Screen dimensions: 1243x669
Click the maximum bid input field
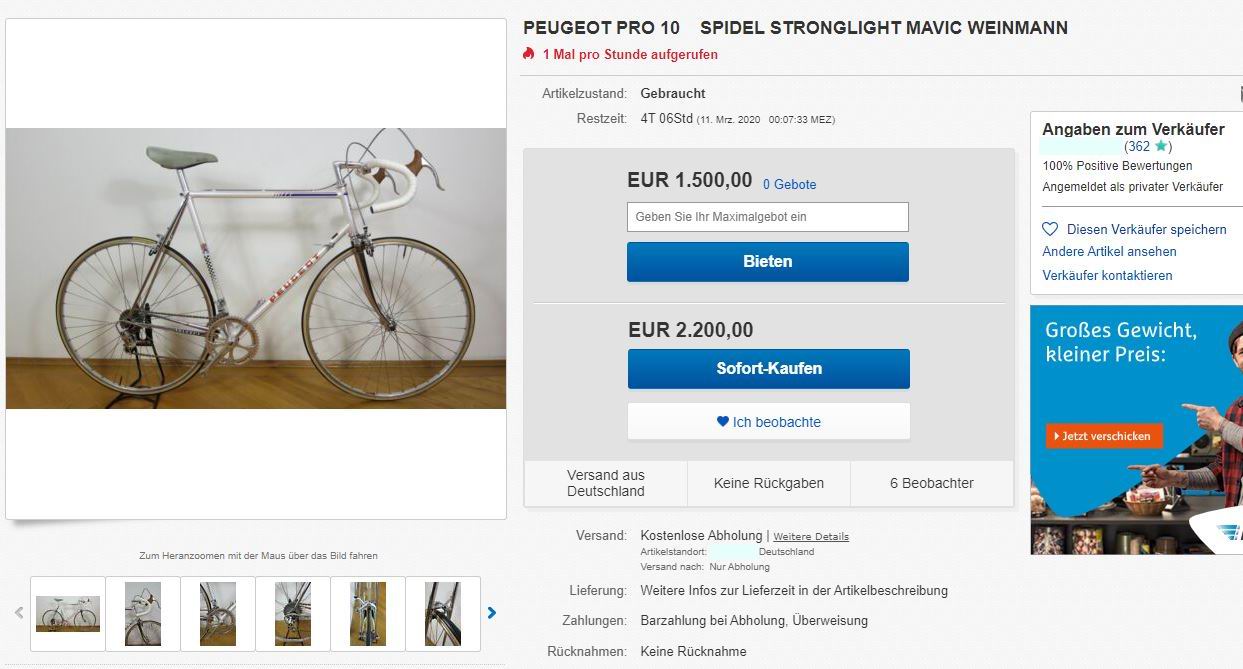pyautogui.click(x=767, y=217)
